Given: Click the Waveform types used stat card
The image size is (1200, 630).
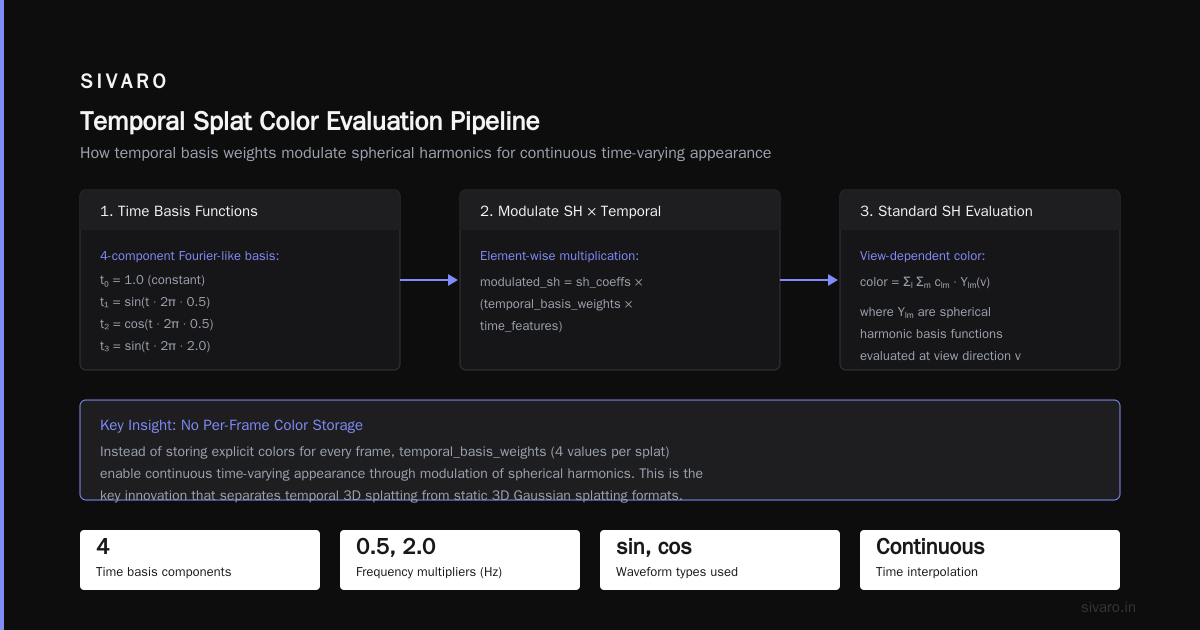Looking at the screenshot, I should (720, 560).
